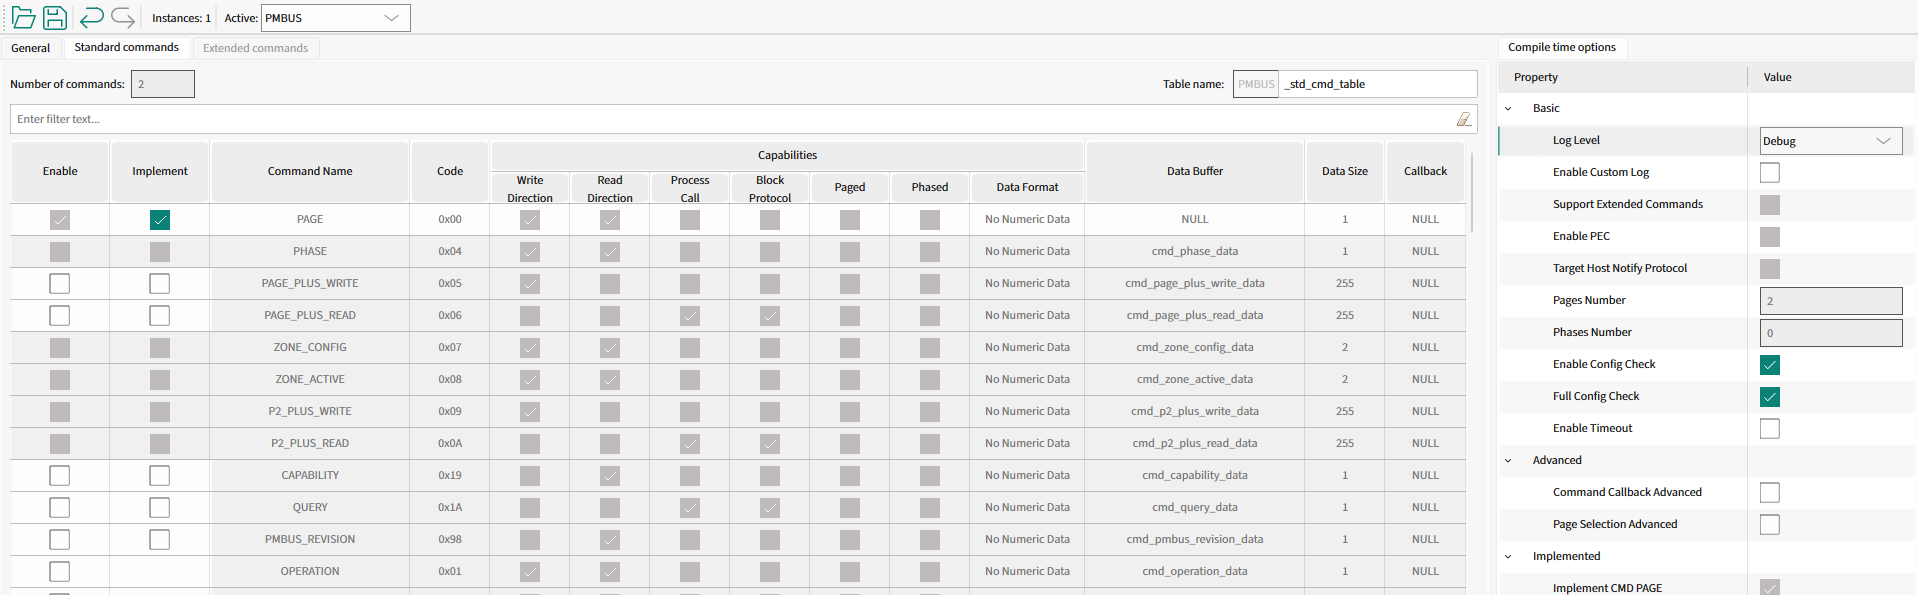Viewport: 1918px width, 595px height.
Task: Toggle the Implement checkbox for PAGE
Action: click(160, 220)
